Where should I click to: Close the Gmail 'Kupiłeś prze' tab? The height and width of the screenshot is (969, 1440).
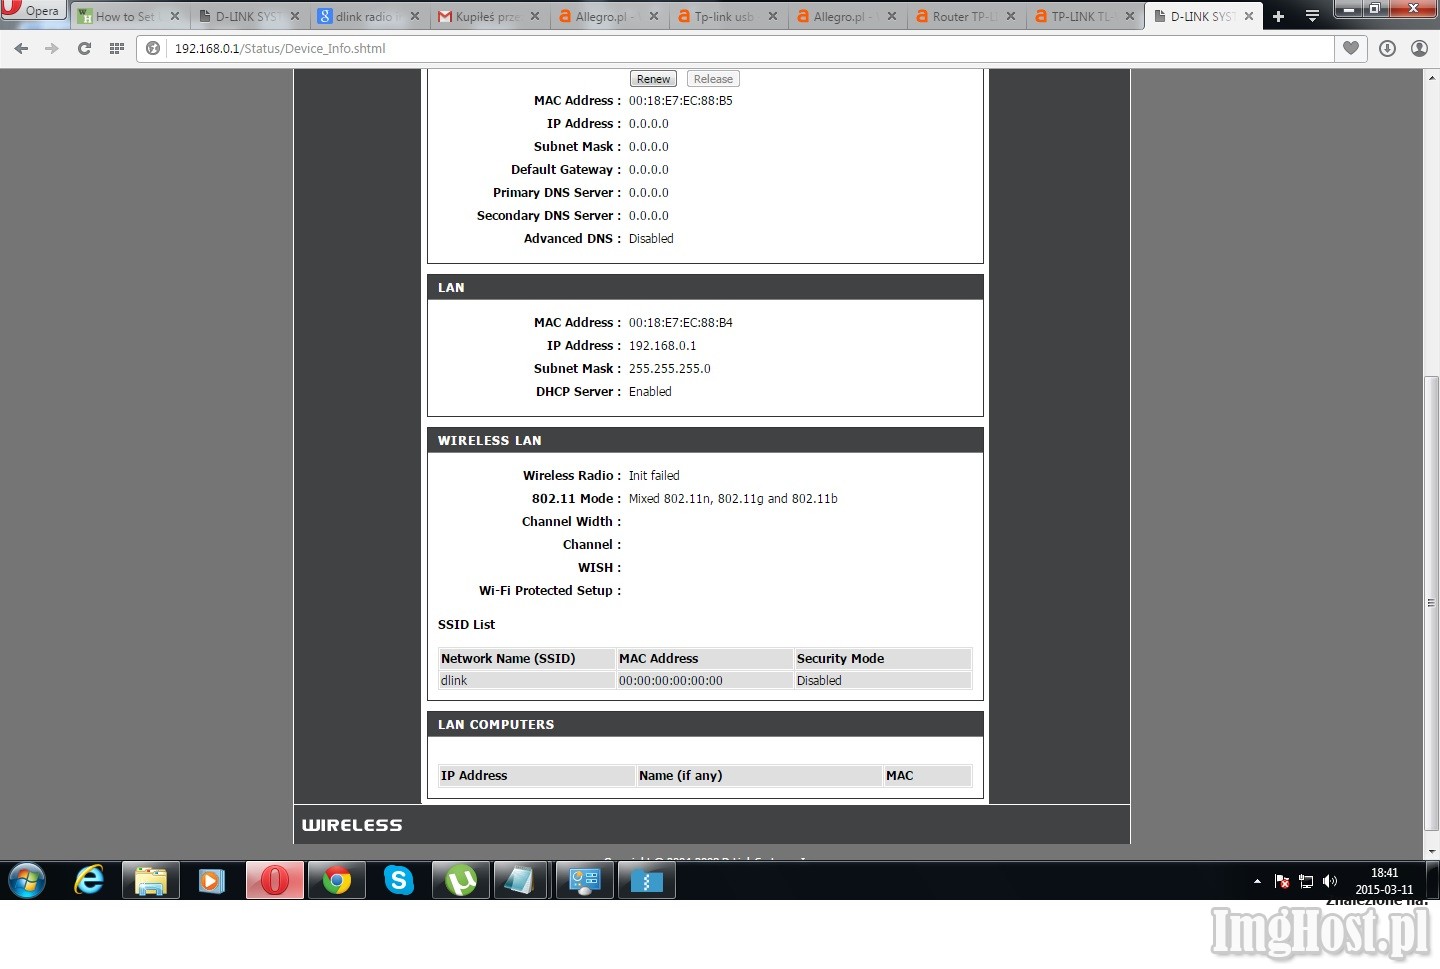point(535,16)
